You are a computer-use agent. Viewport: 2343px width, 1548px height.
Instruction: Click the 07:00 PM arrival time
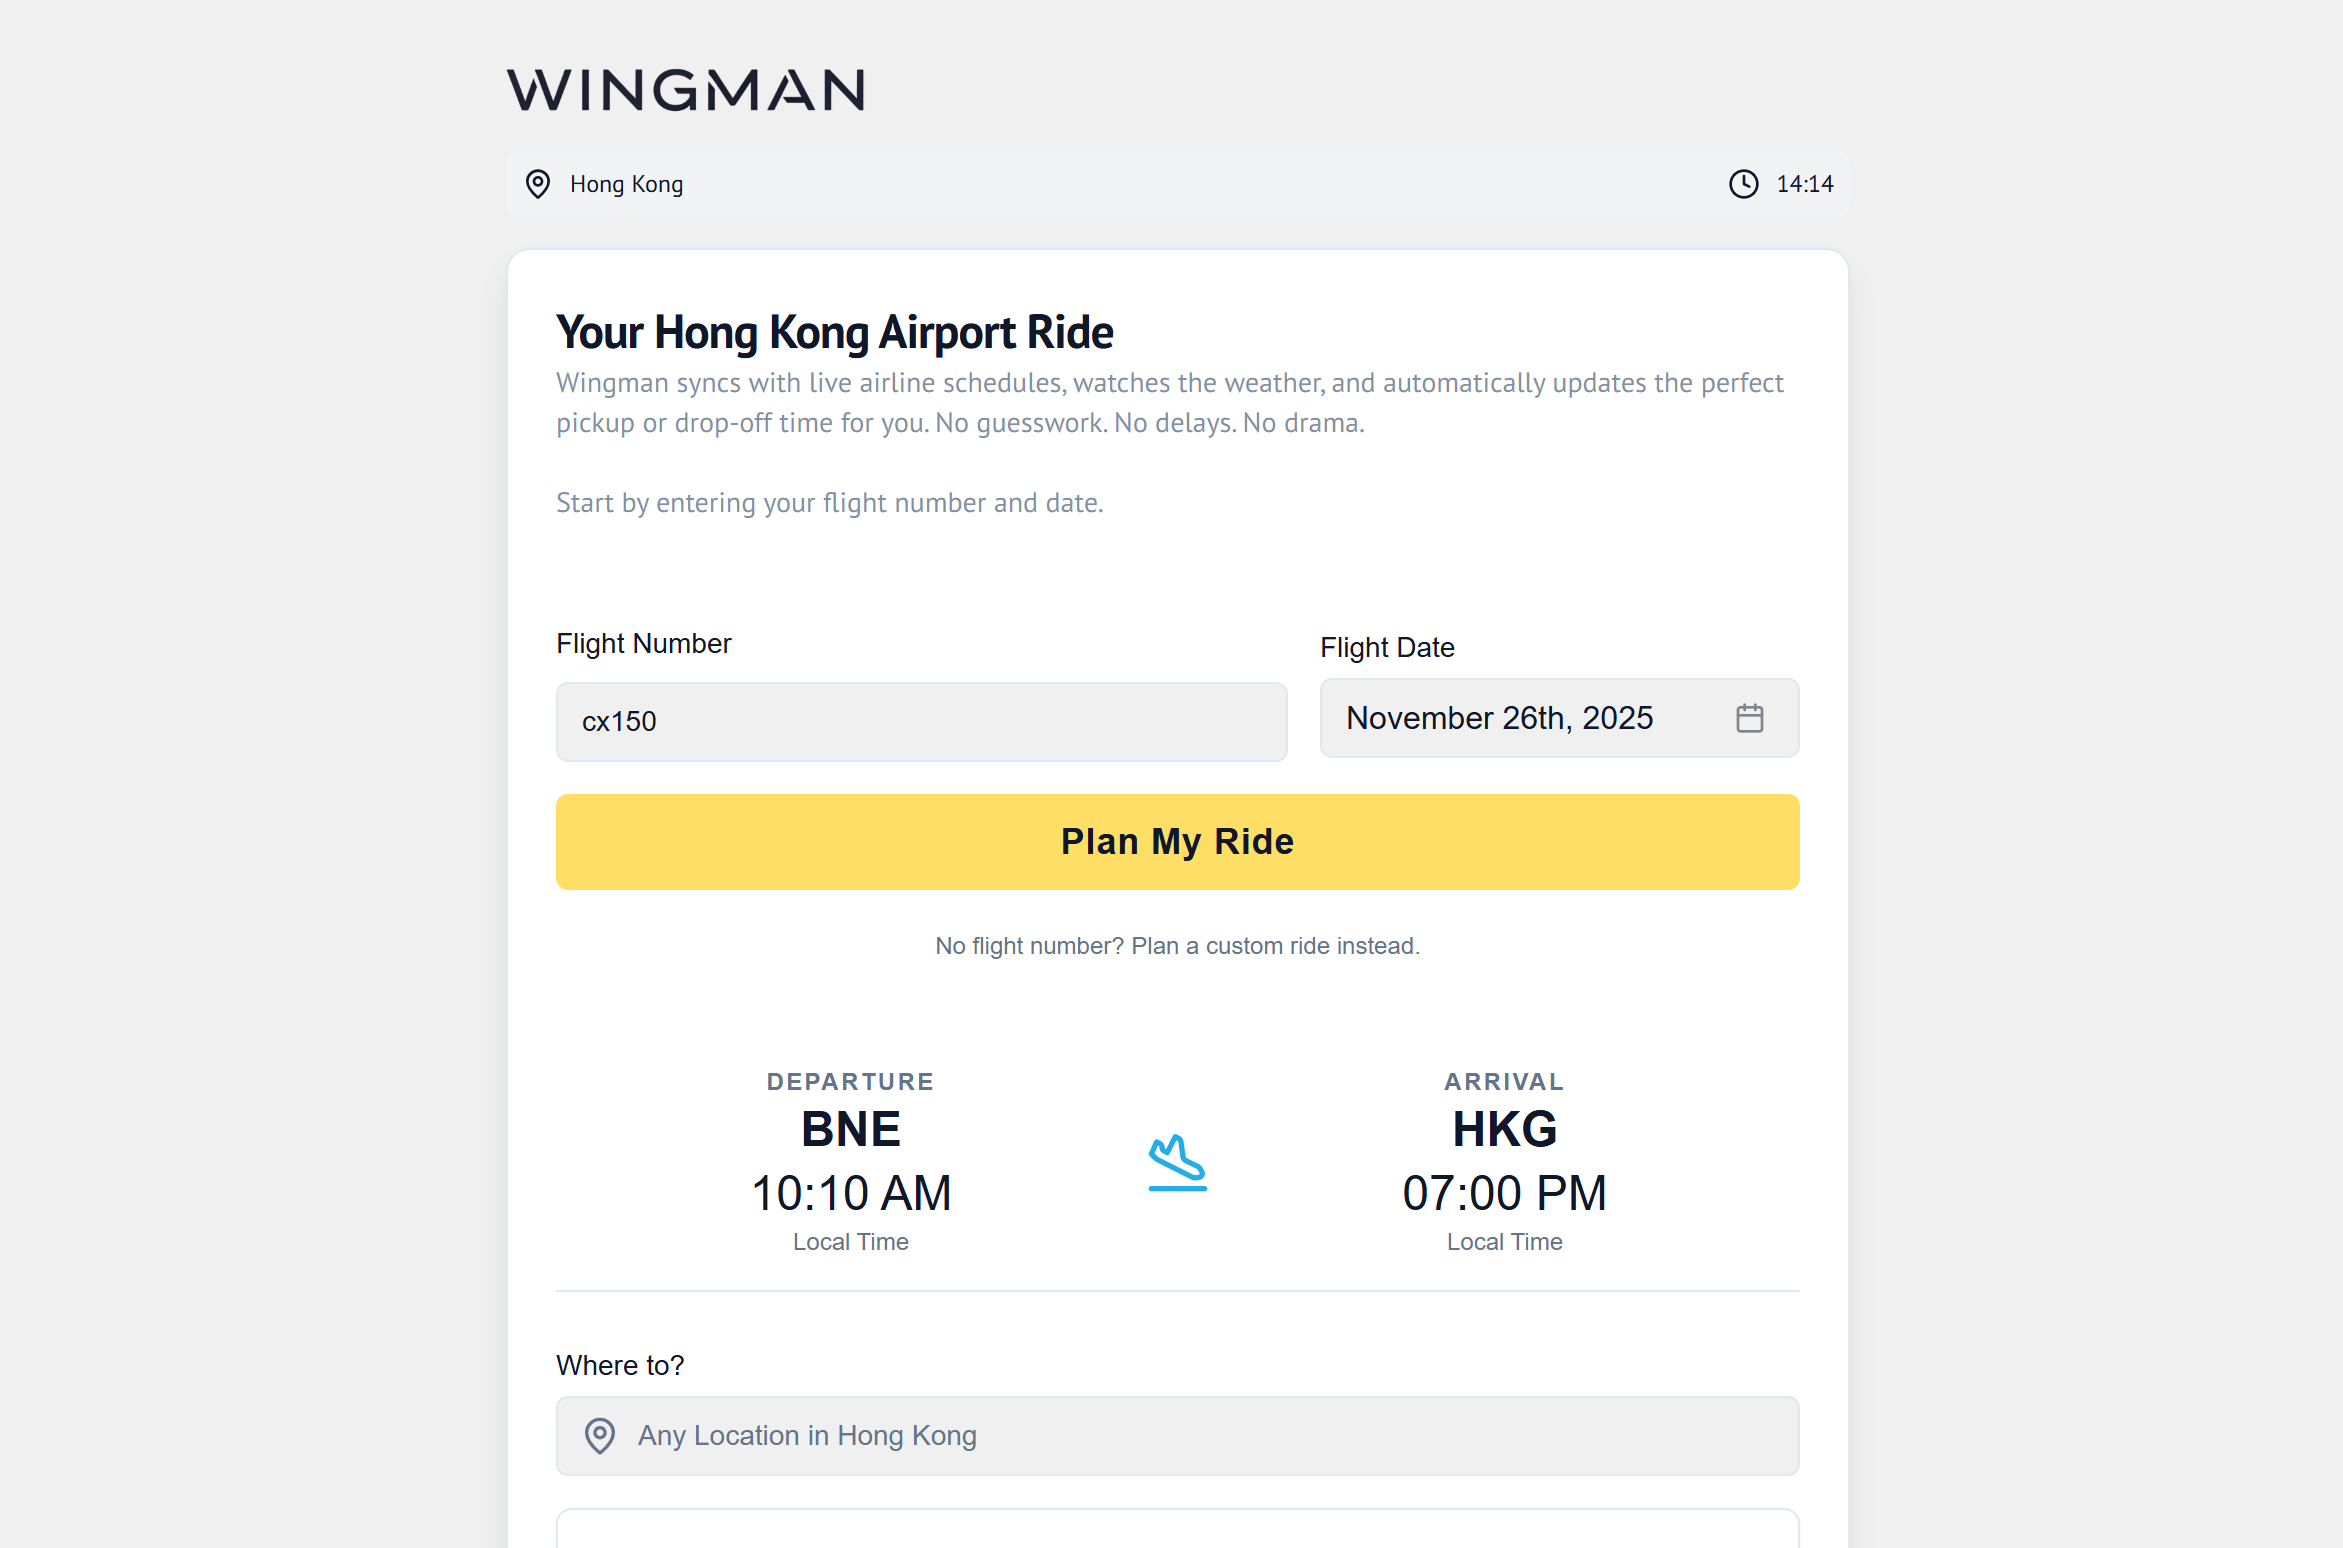[x=1504, y=1192]
